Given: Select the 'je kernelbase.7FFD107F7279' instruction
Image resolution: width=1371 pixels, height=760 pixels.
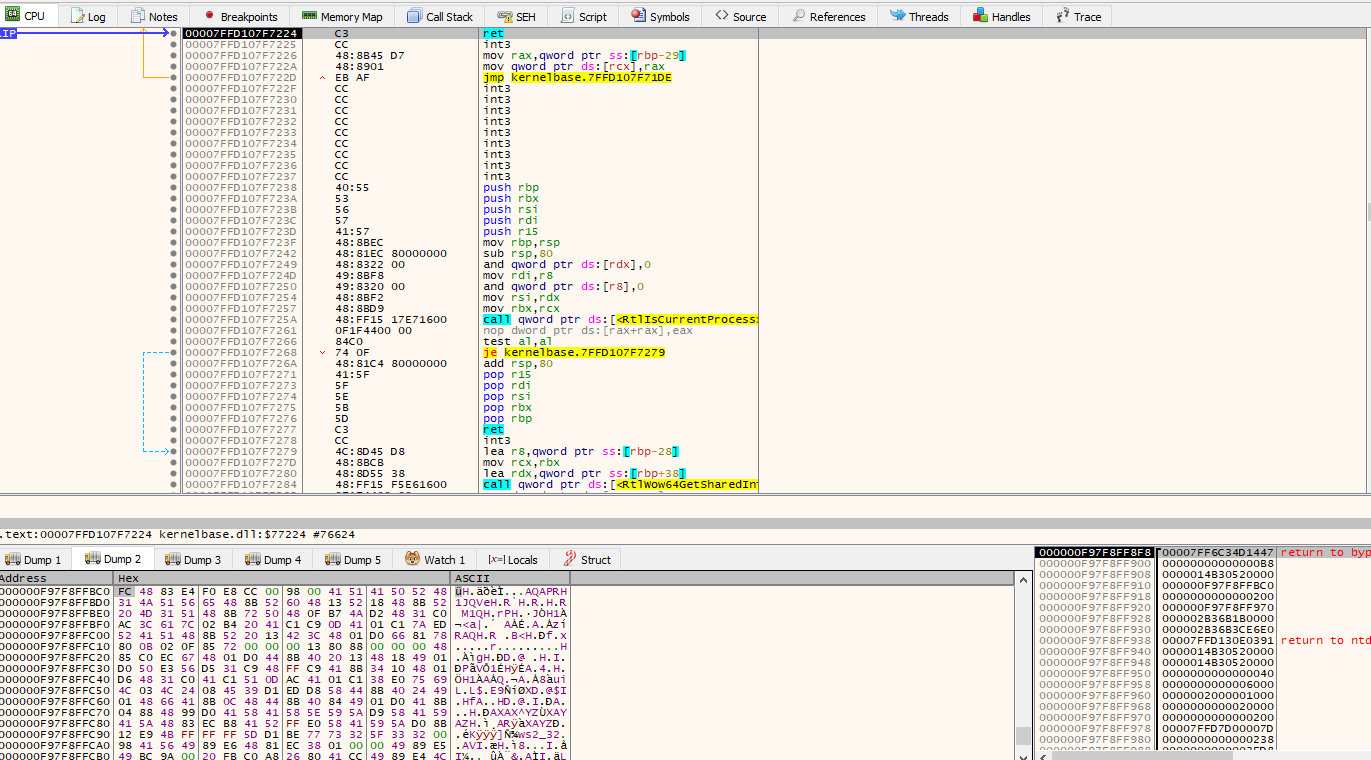Looking at the screenshot, I should (x=574, y=353).
